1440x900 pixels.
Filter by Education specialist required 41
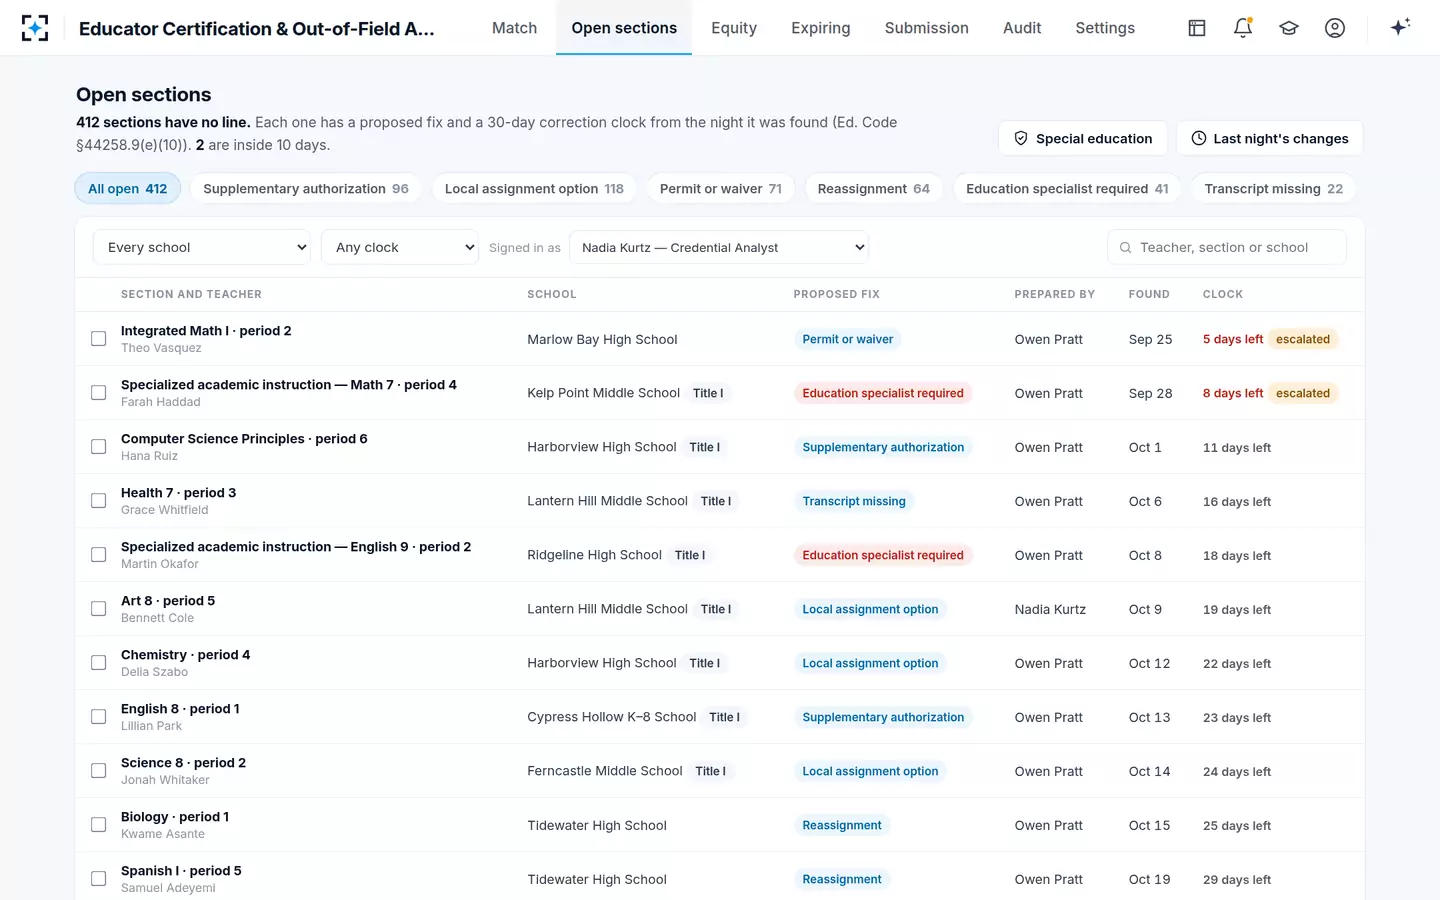1067,189
